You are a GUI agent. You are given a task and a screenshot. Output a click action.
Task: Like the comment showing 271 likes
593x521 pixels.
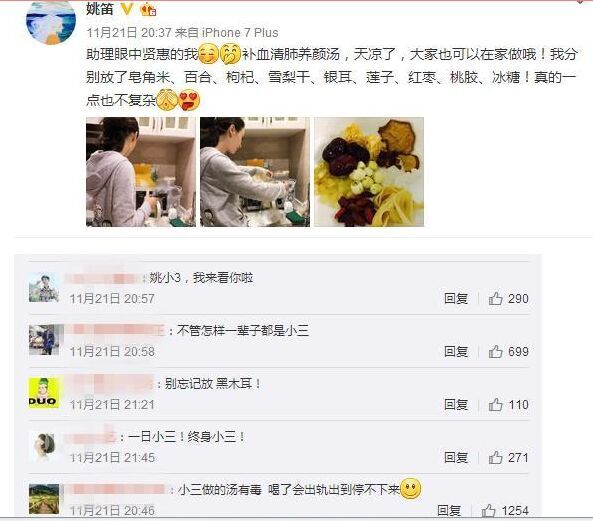point(495,457)
